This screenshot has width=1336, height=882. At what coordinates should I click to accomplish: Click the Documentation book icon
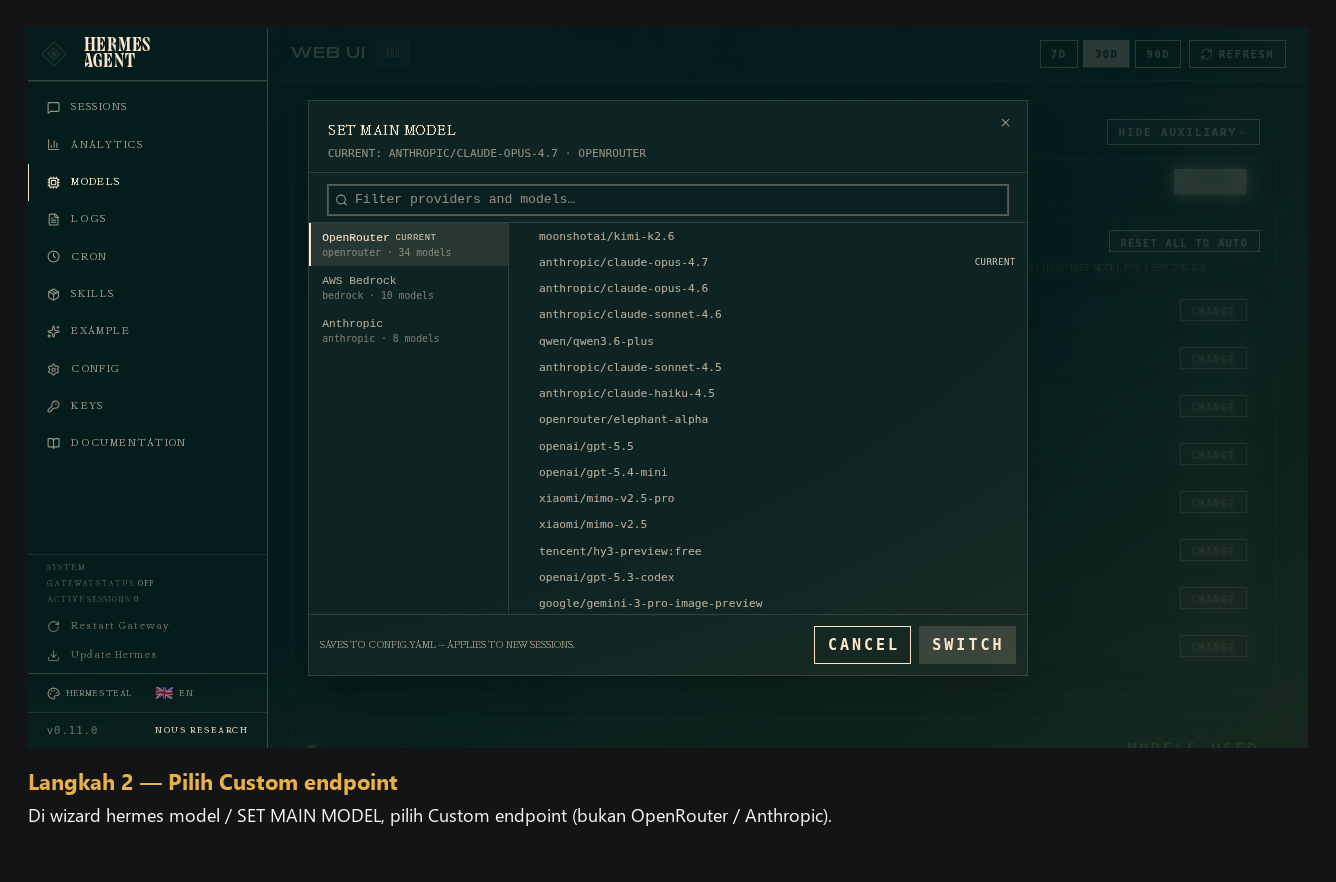click(x=54, y=443)
